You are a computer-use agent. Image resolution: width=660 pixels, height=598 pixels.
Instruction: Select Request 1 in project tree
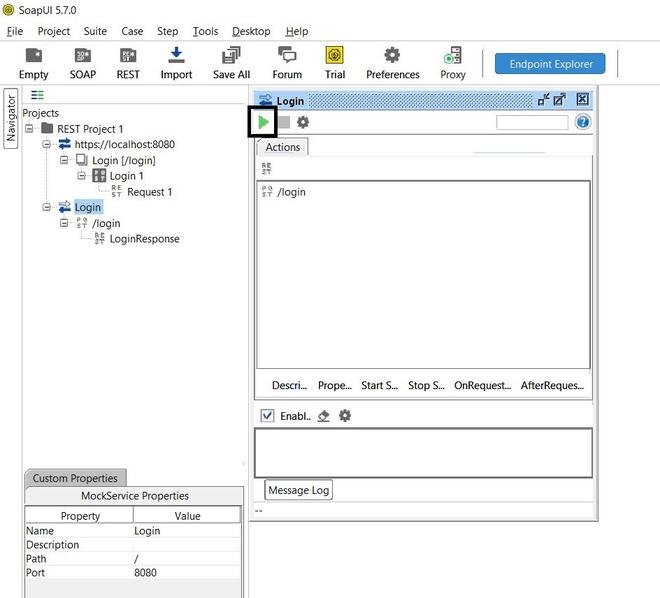tap(149, 192)
